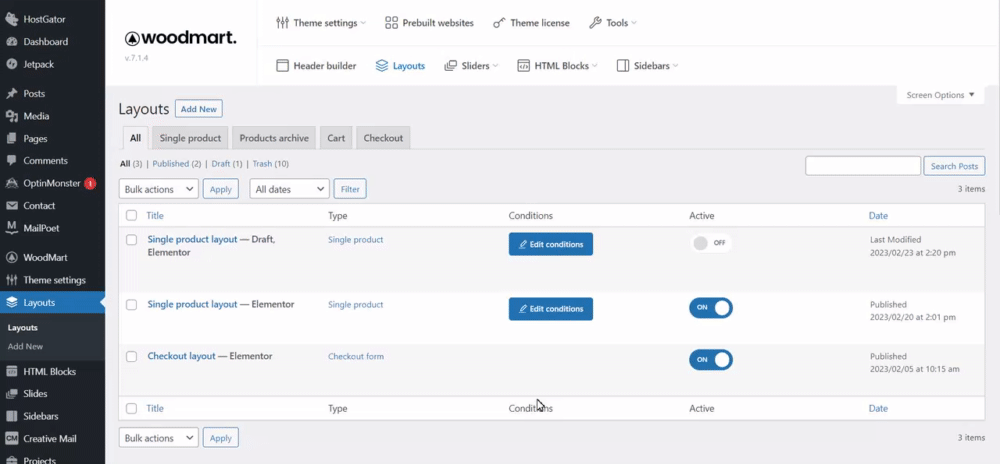Click the Theme license key icon
This screenshot has height=464, width=1000.
click(x=499, y=23)
